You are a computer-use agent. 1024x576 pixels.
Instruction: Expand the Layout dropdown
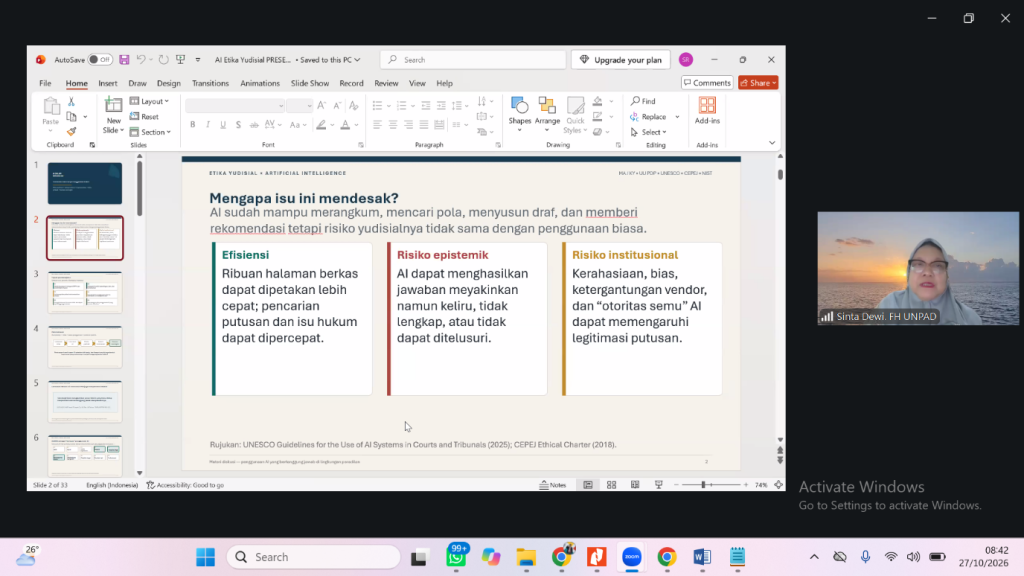pos(150,101)
